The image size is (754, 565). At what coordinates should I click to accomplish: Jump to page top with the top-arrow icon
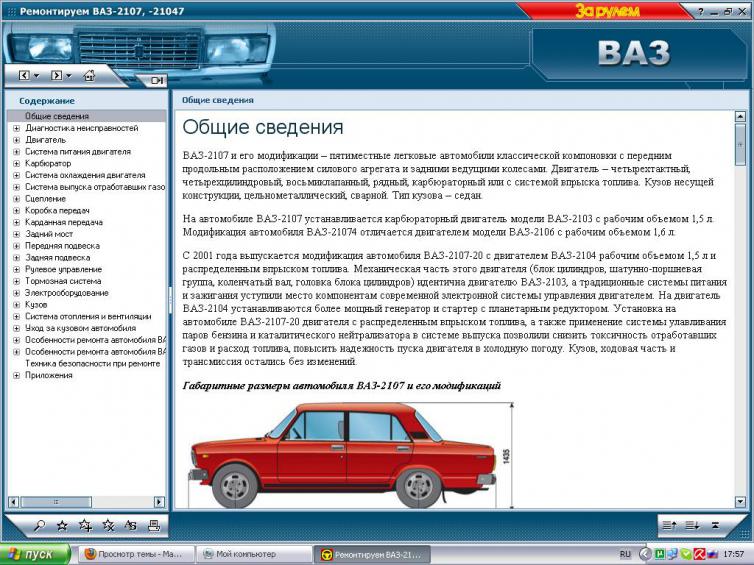click(716, 526)
